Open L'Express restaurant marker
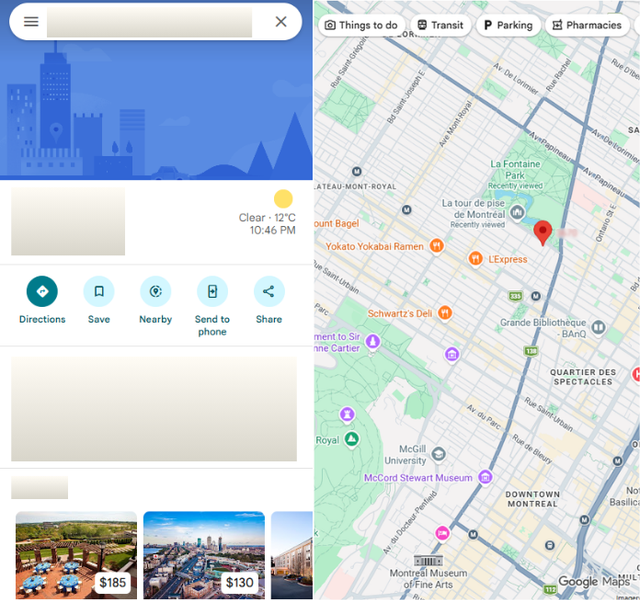This screenshot has width=640, height=600. (475, 259)
